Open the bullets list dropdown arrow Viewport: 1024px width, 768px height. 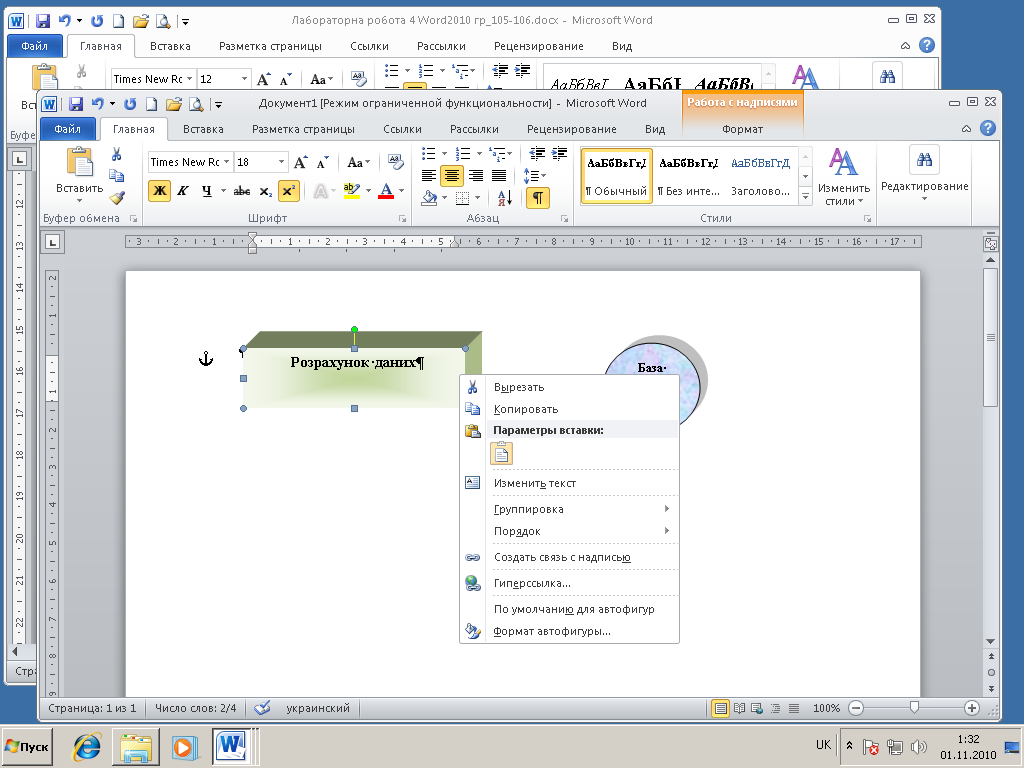pyautogui.click(x=444, y=154)
